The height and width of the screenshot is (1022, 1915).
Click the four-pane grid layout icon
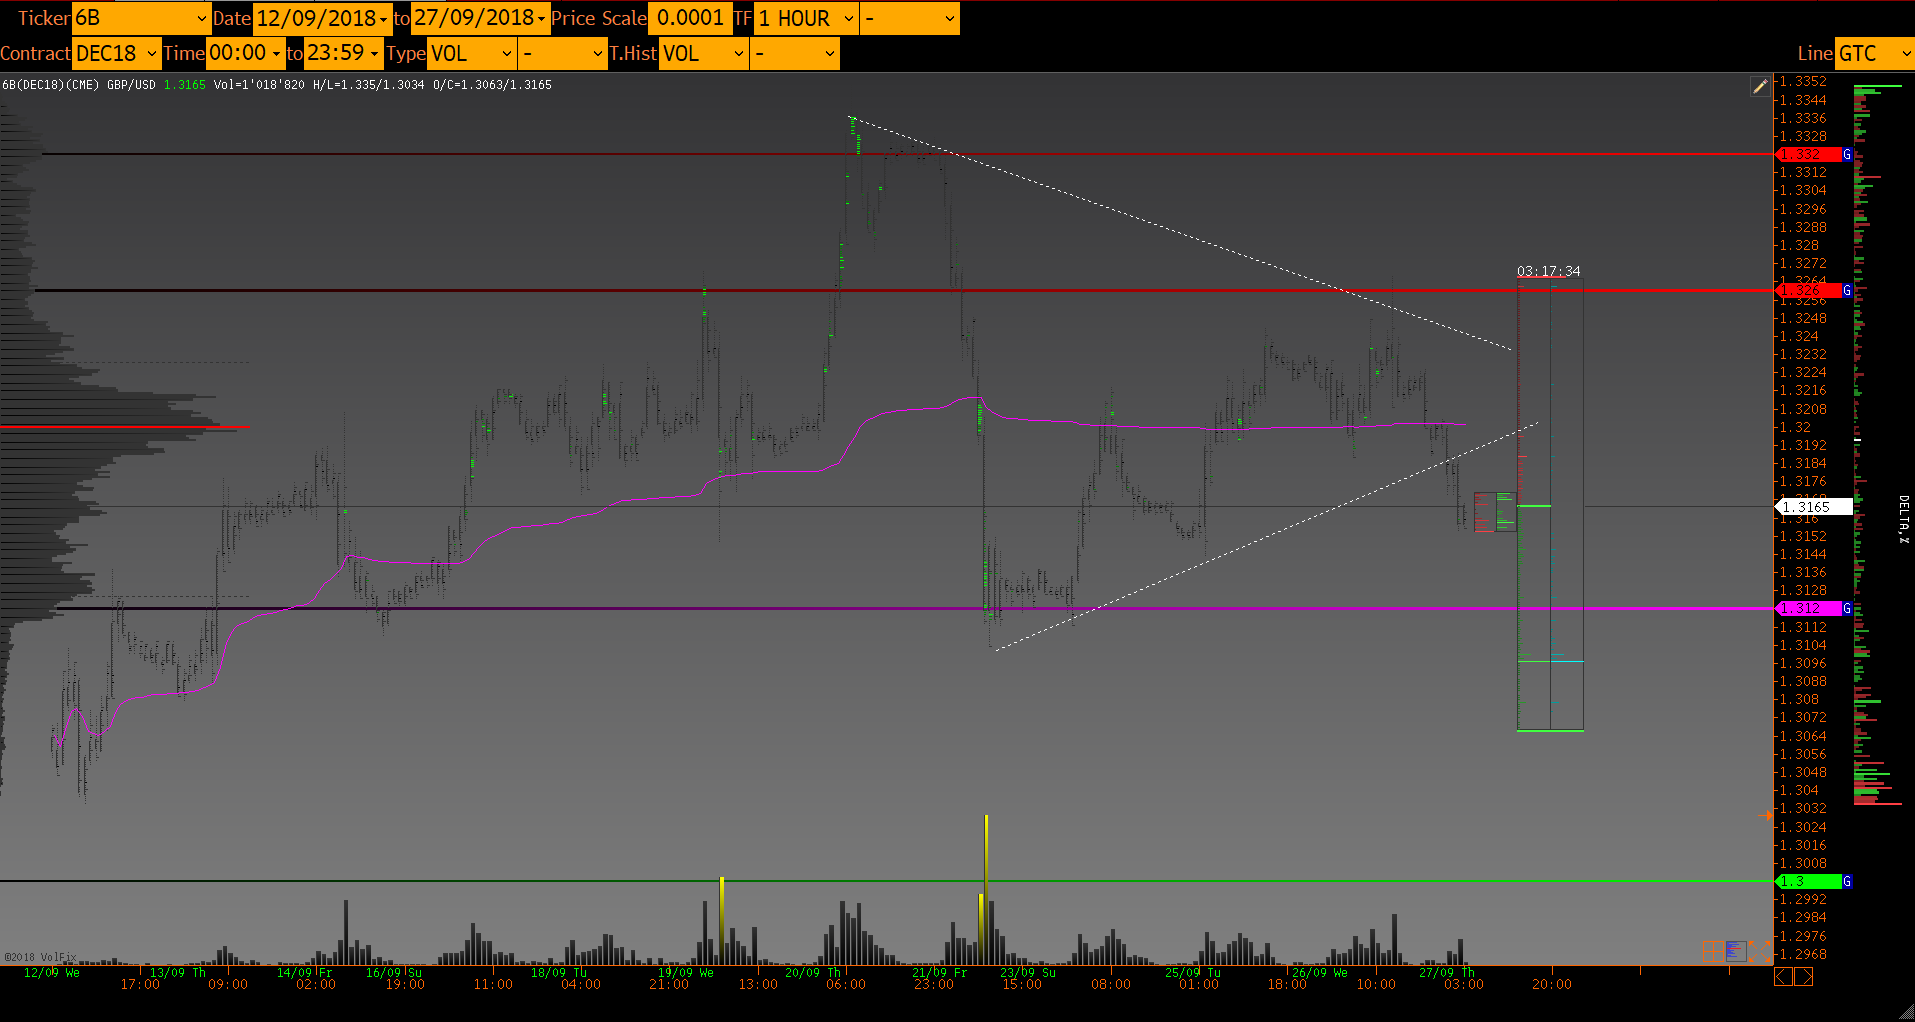click(1712, 951)
